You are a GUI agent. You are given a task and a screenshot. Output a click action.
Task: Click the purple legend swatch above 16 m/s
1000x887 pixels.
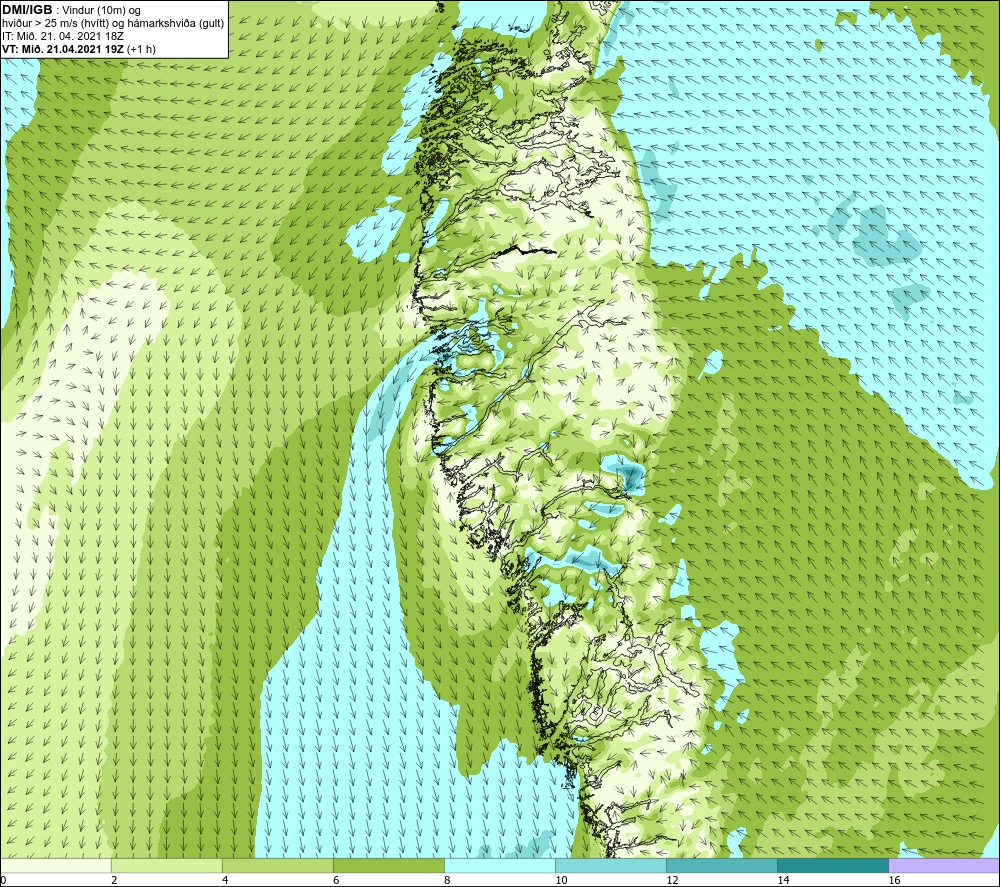(944, 866)
